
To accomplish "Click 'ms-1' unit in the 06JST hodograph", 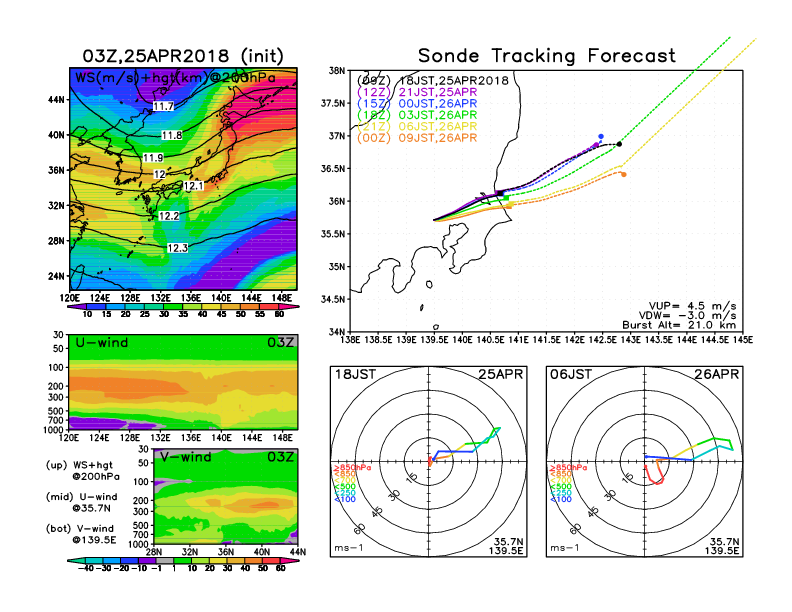I will 565,548.
